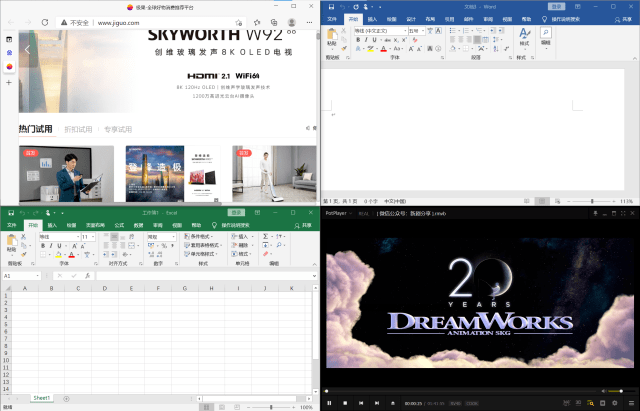Click the Paste clipboard icon in Excel
640x411 pixels.
pos(12,241)
